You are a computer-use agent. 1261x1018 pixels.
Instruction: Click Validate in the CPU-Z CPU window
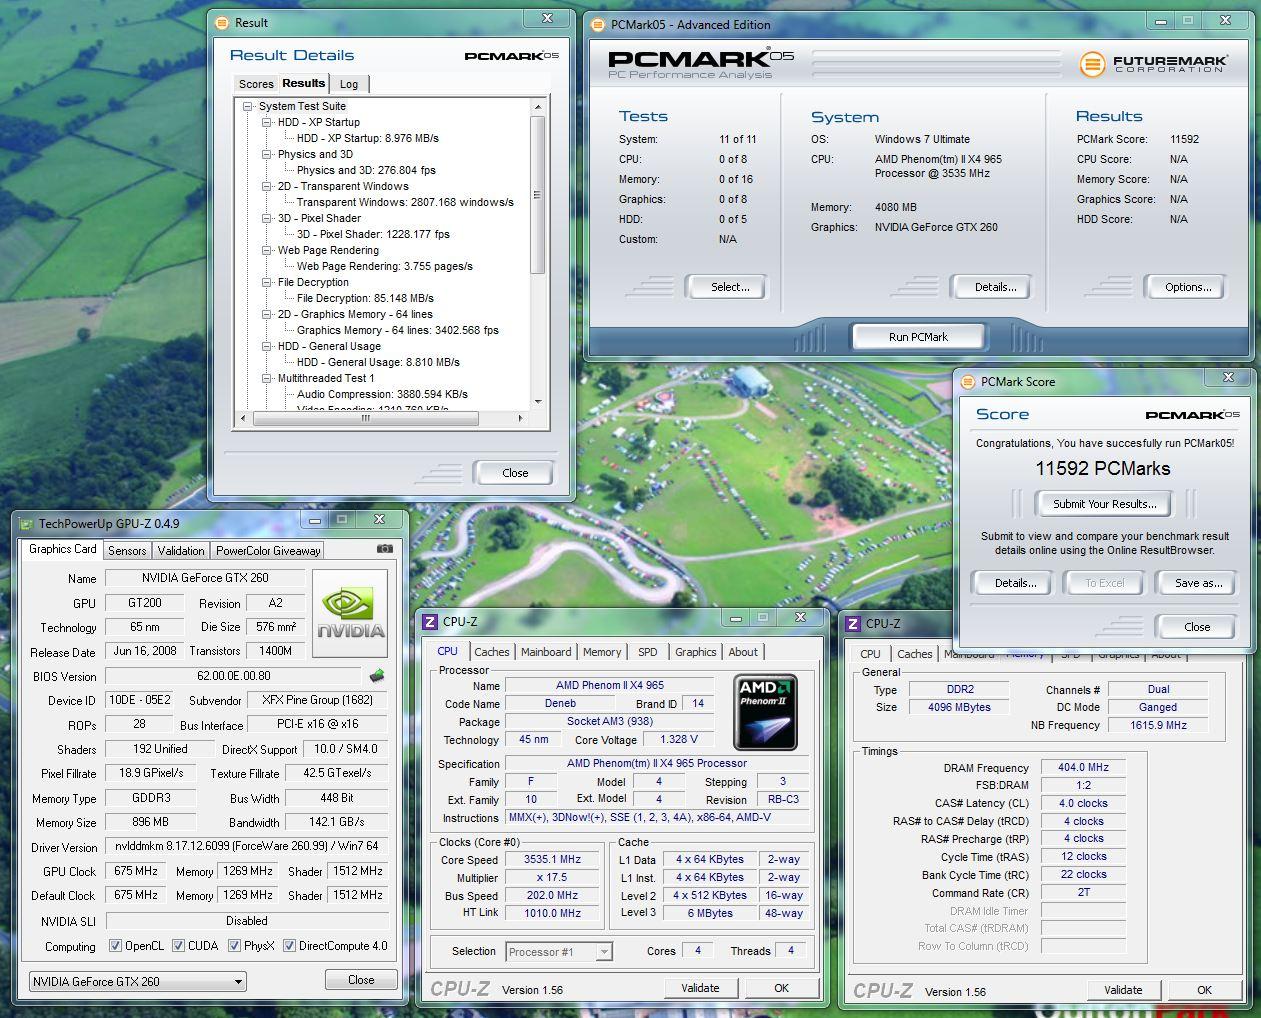700,988
